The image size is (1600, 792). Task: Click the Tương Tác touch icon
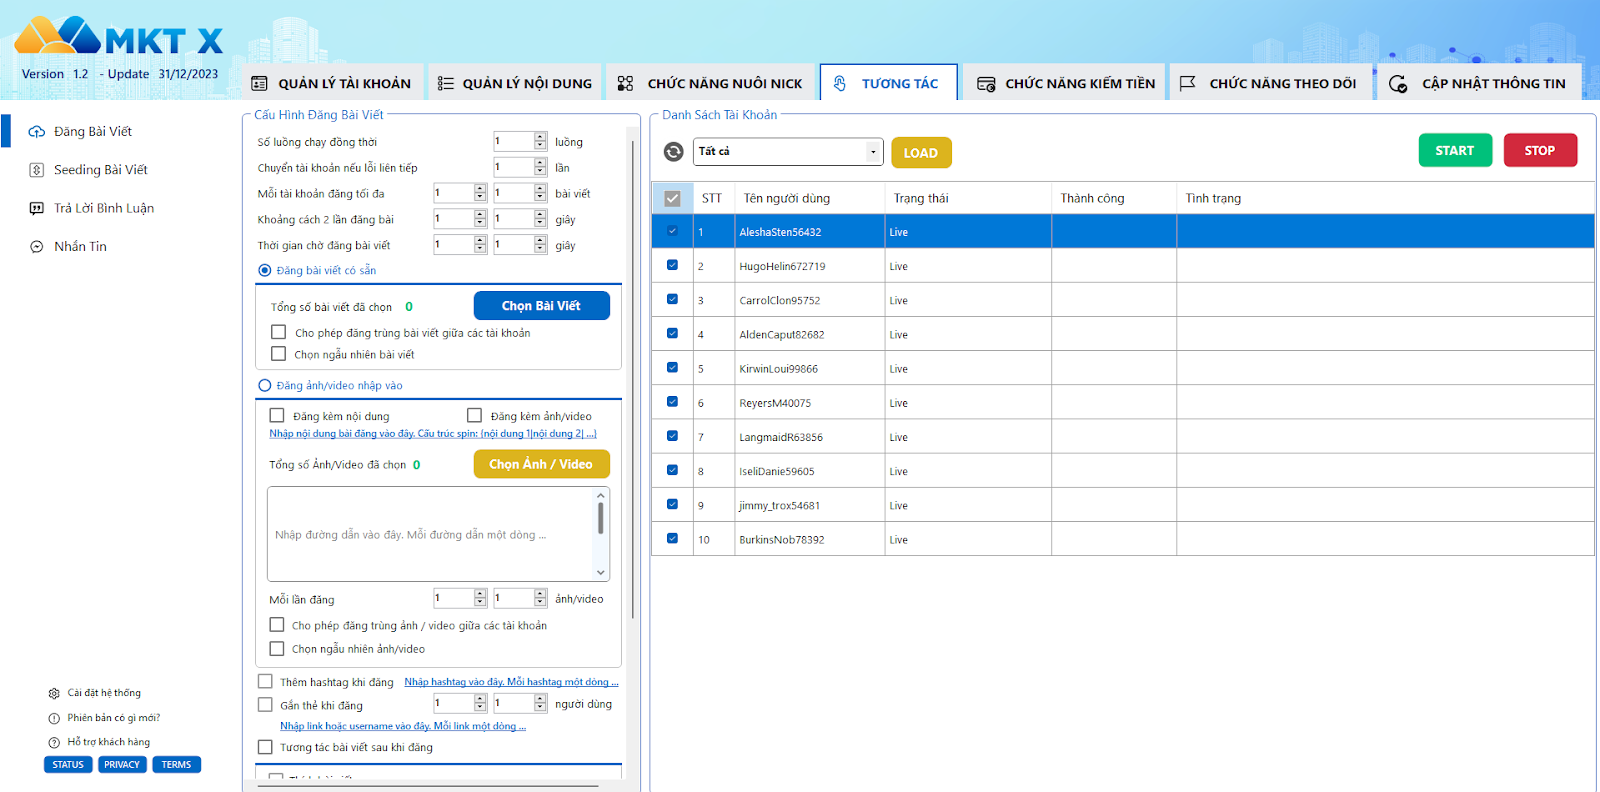840,84
